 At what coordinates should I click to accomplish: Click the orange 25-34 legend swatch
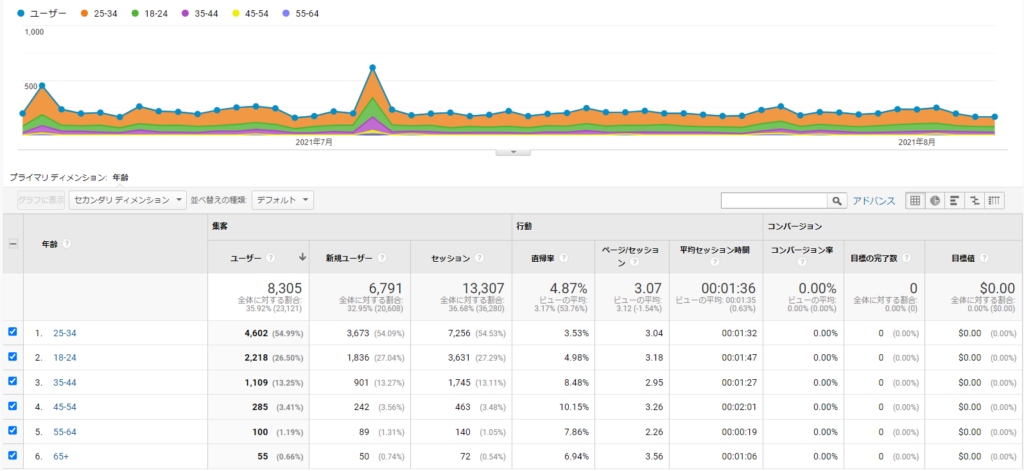tap(84, 13)
